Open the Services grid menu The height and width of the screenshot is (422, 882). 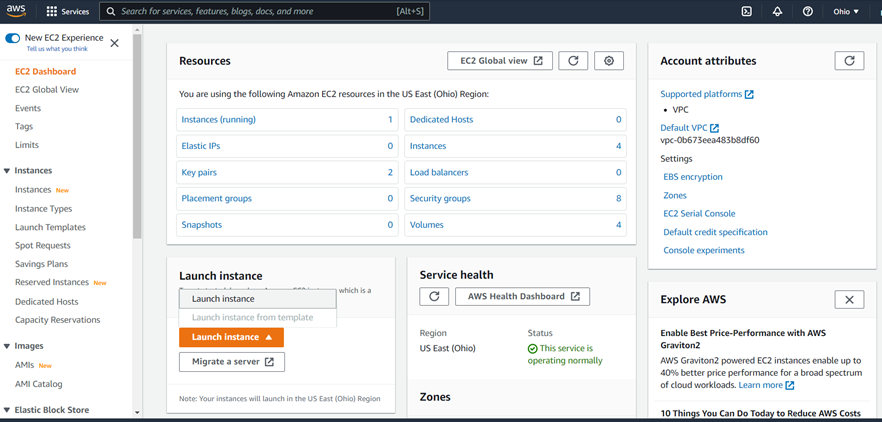click(68, 11)
